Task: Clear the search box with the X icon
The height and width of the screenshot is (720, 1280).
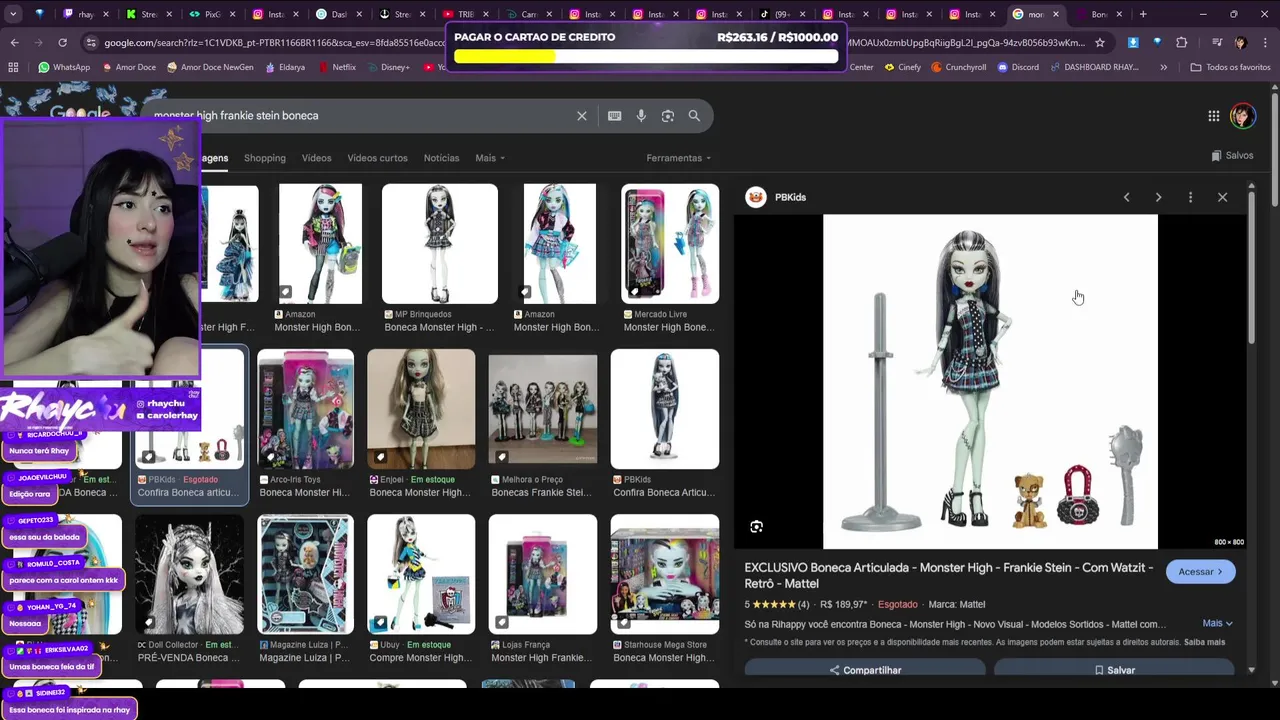Action: point(581,116)
